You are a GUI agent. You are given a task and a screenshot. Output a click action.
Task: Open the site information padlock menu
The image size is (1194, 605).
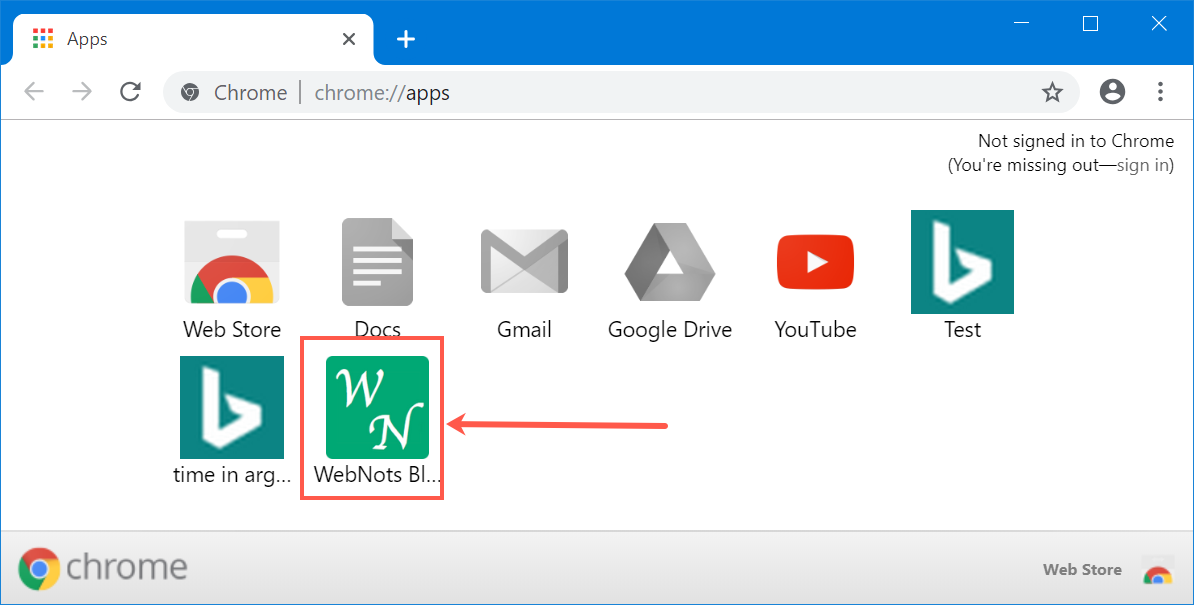(x=189, y=91)
